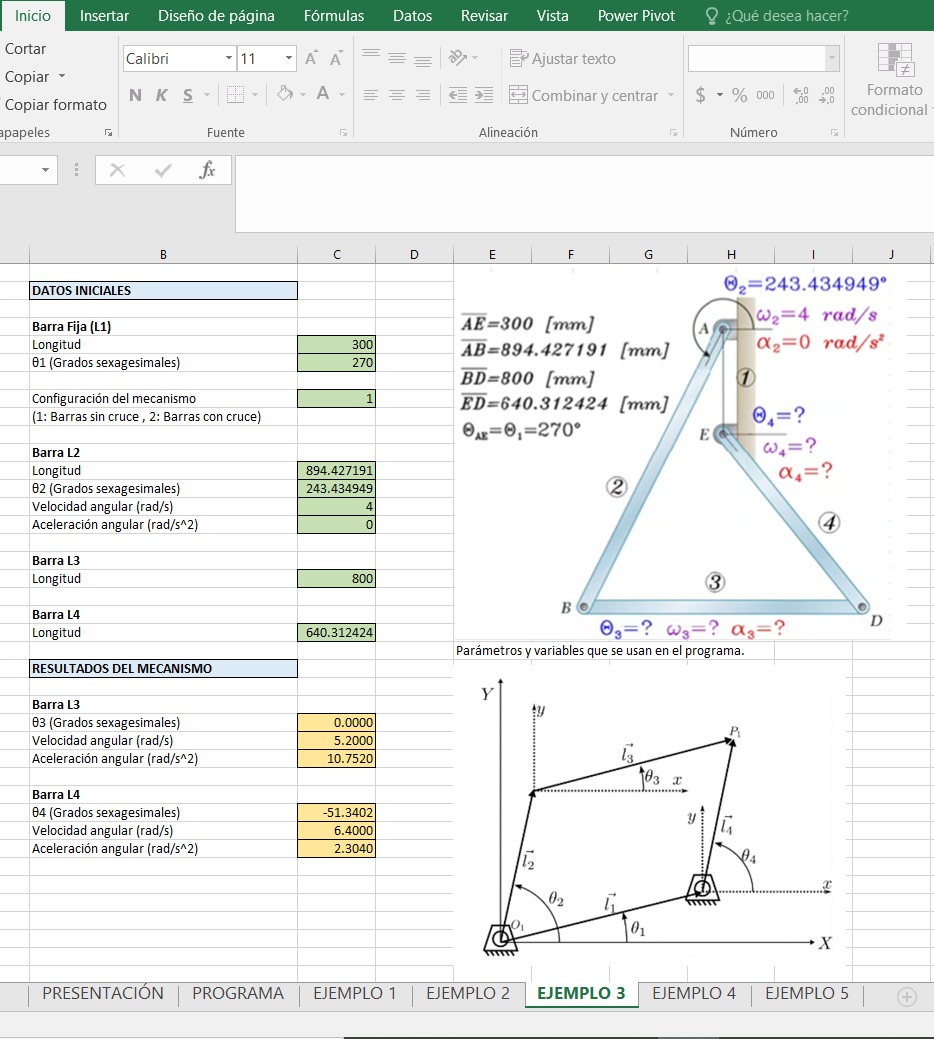Decrease font size icon
The width and height of the screenshot is (934, 1039).
point(337,58)
